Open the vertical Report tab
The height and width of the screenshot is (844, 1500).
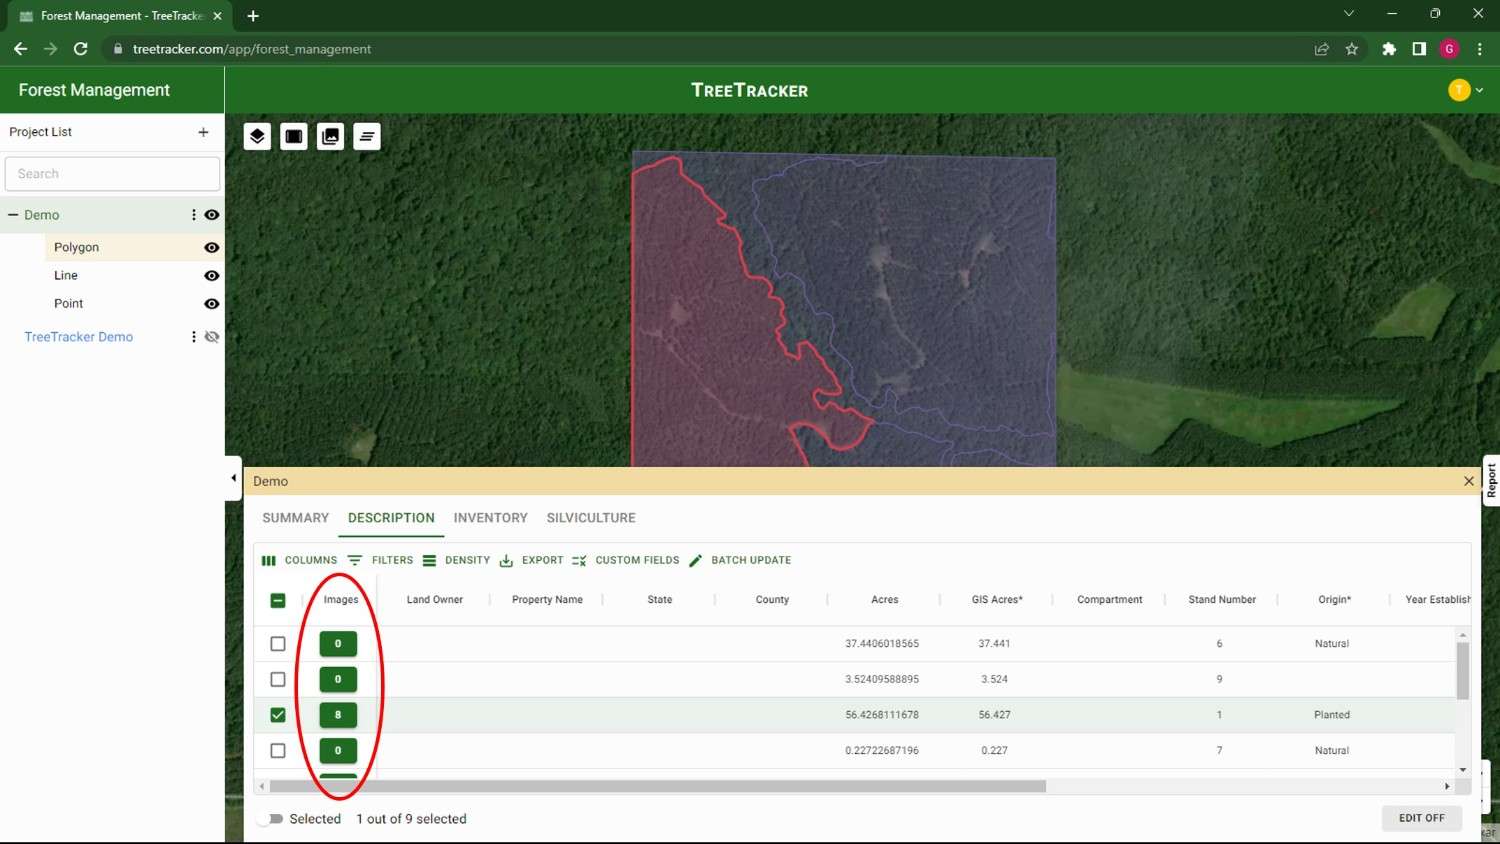point(1491,480)
